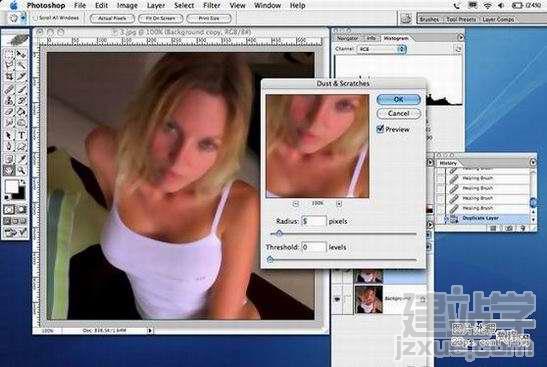
Task: Hide the Background layer eye icon
Action: coord(337,299)
